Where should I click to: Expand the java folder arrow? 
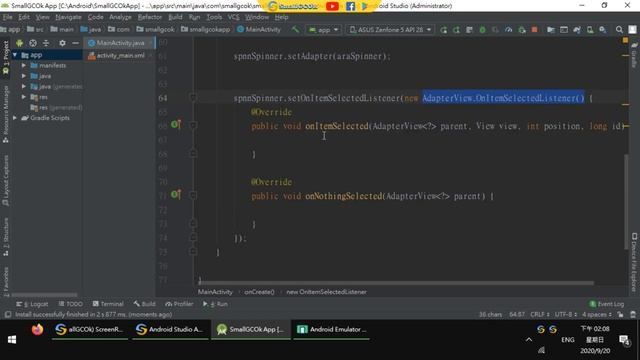(24, 76)
